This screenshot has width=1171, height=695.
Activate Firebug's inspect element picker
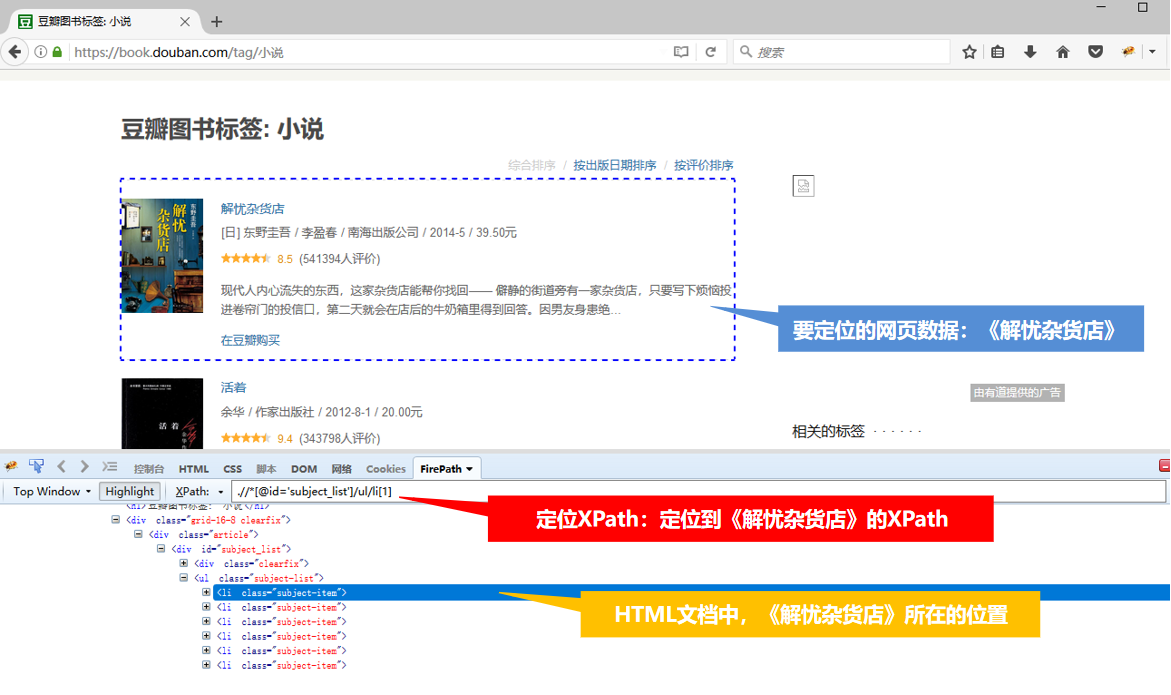click(37, 467)
